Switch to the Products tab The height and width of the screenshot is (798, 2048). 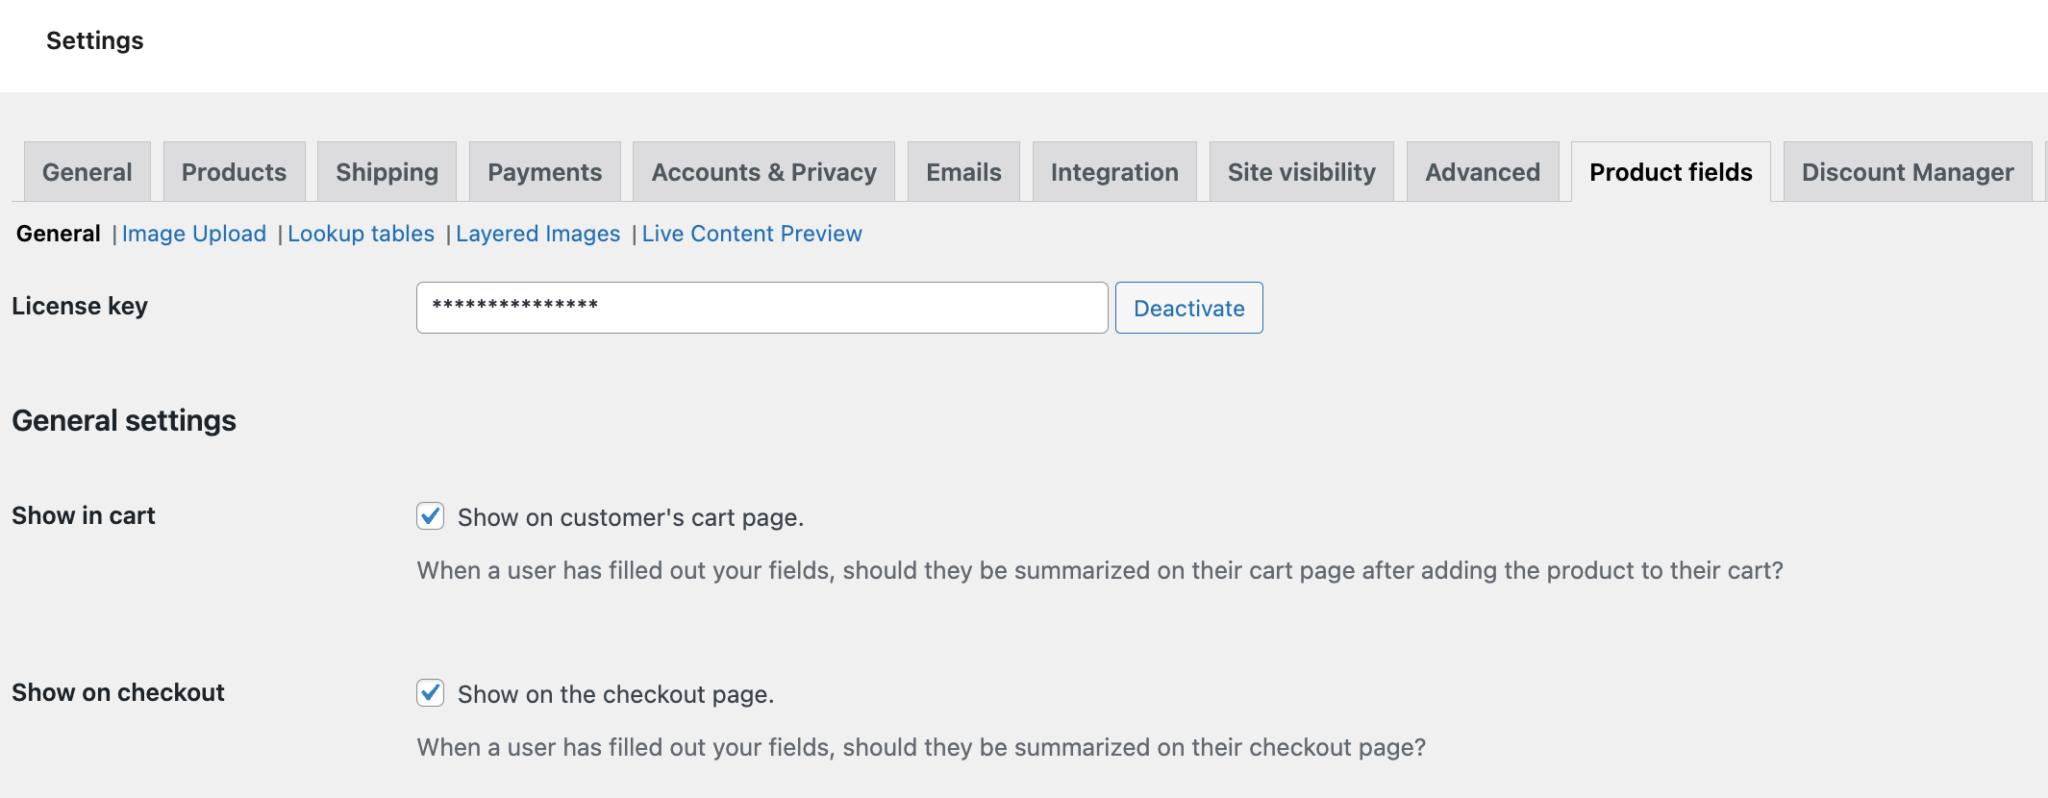233,171
